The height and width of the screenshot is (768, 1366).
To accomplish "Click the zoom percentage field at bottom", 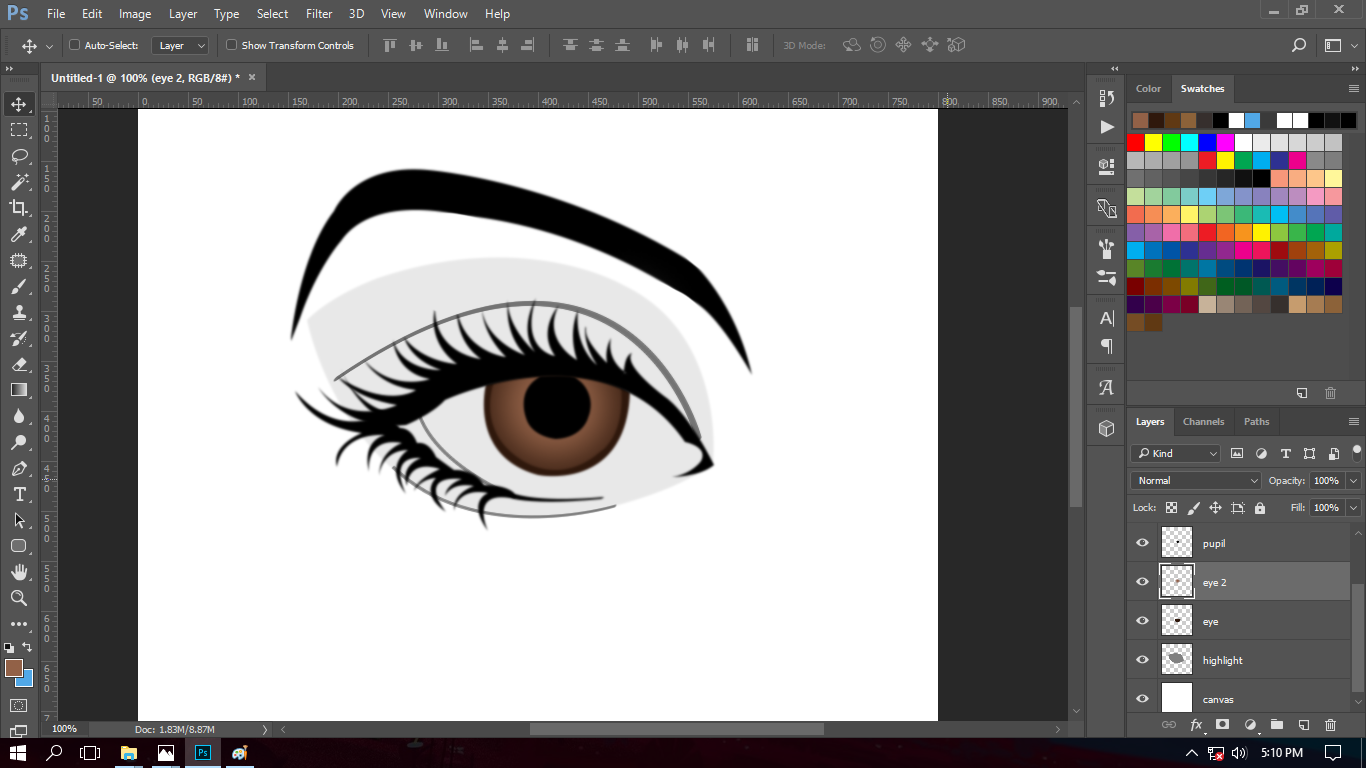I will 64,729.
